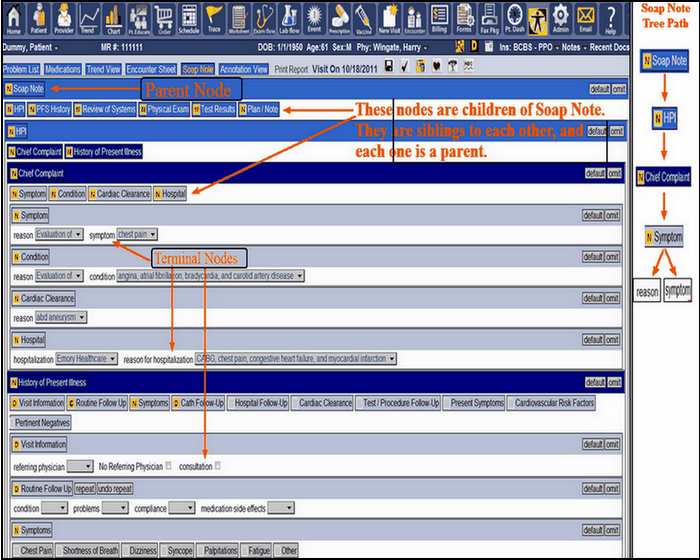
Task: Switch to the Problem List tab
Action: point(21,69)
